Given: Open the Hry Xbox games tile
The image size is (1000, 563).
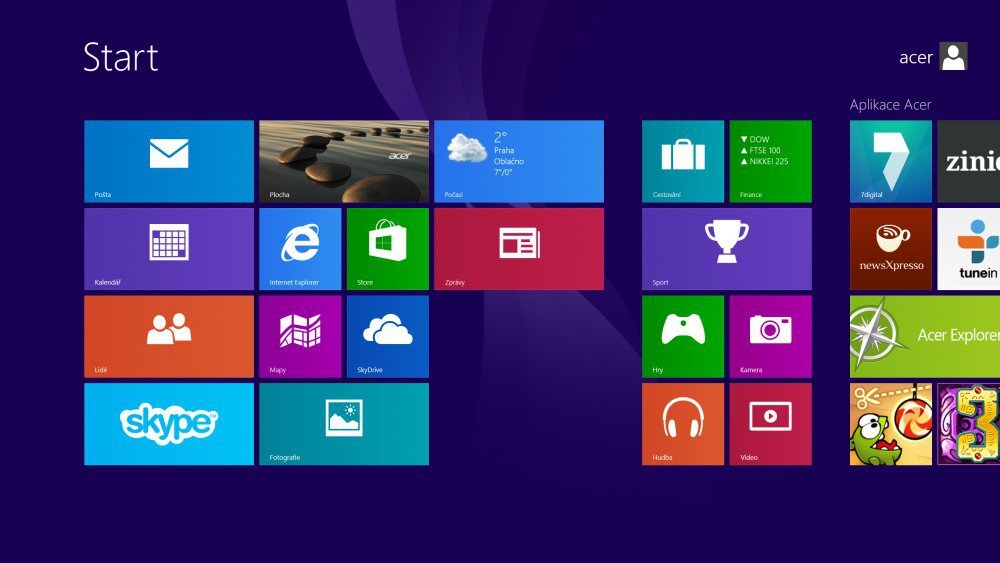Looking at the screenshot, I should 682,335.
